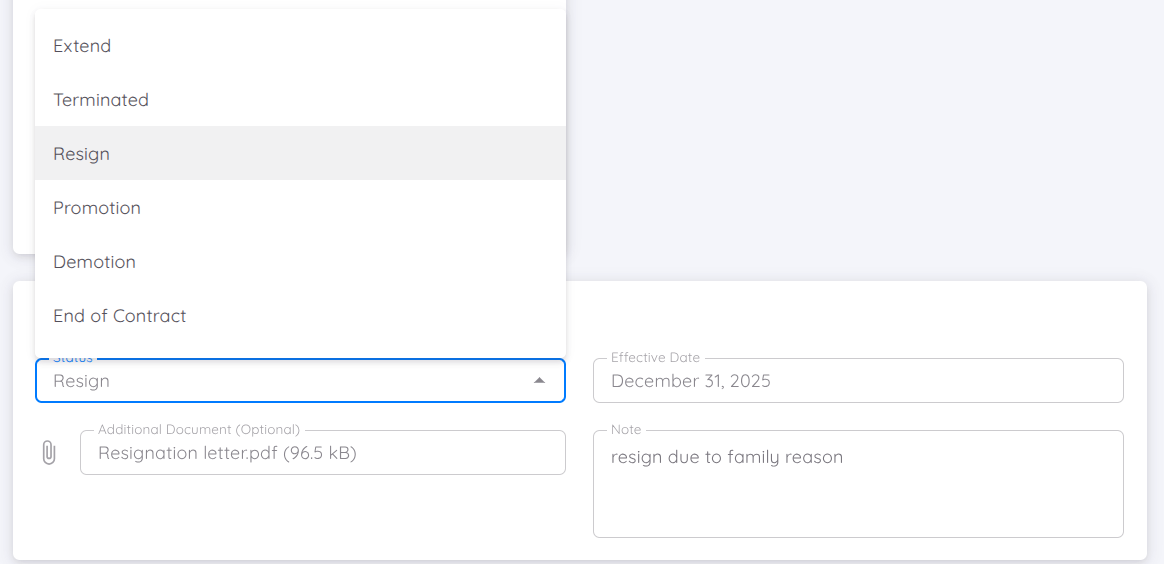This screenshot has height=564, width=1164.
Task: Select End of Contract option
Action: click(120, 316)
